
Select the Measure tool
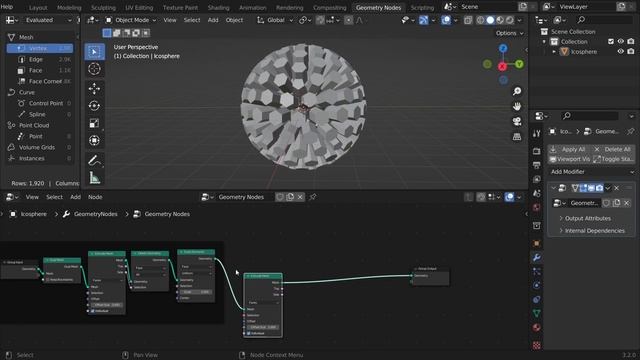(x=94, y=178)
